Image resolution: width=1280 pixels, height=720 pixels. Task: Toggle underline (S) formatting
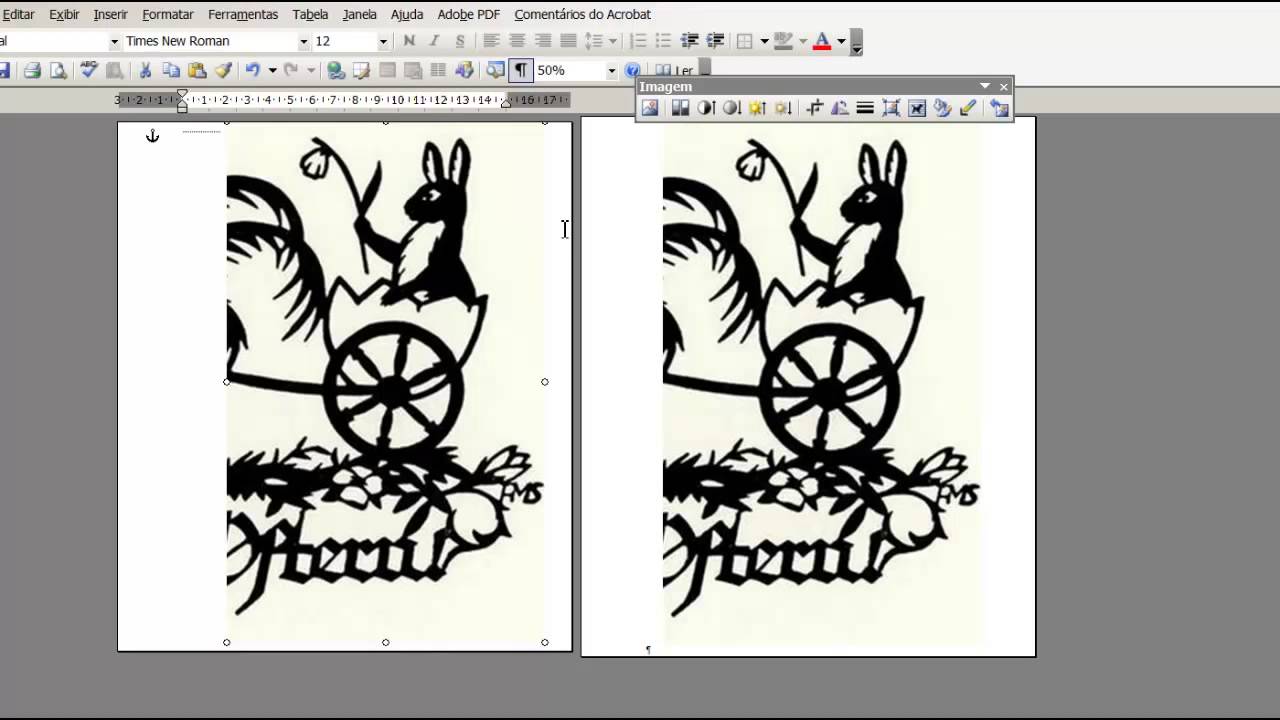[460, 41]
